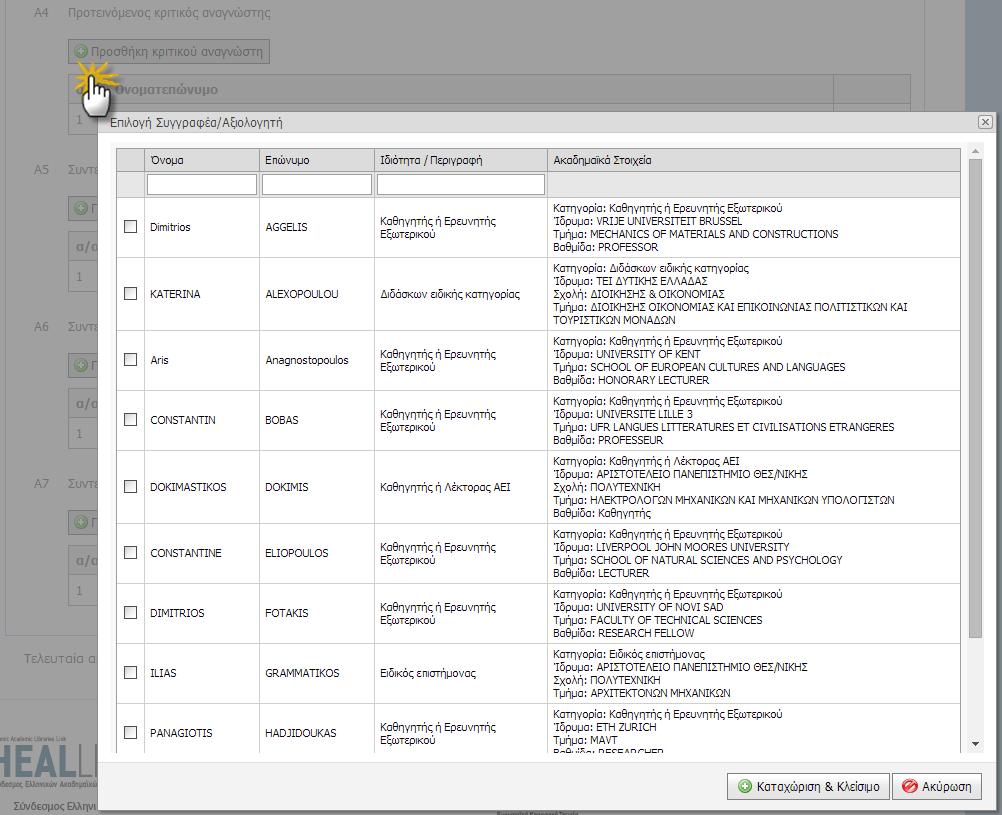Click the Βαθμίδα: PROFESSEUR line
Screen dimensions: 1002x815
pyautogui.click(x=608, y=440)
